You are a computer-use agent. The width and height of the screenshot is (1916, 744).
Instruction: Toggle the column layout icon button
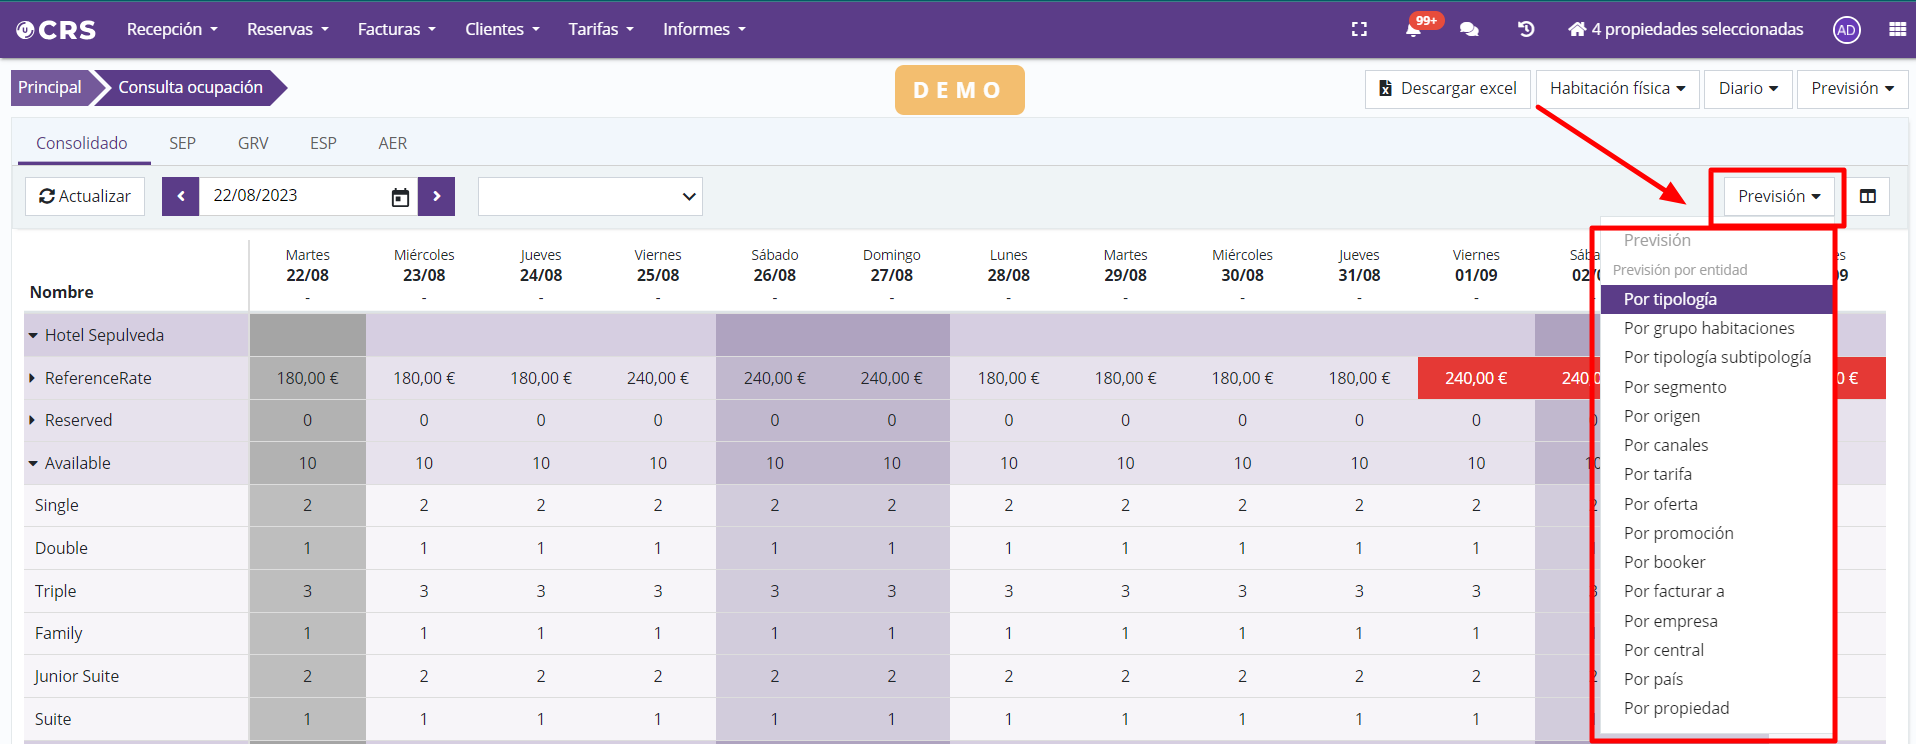[1867, 196]
